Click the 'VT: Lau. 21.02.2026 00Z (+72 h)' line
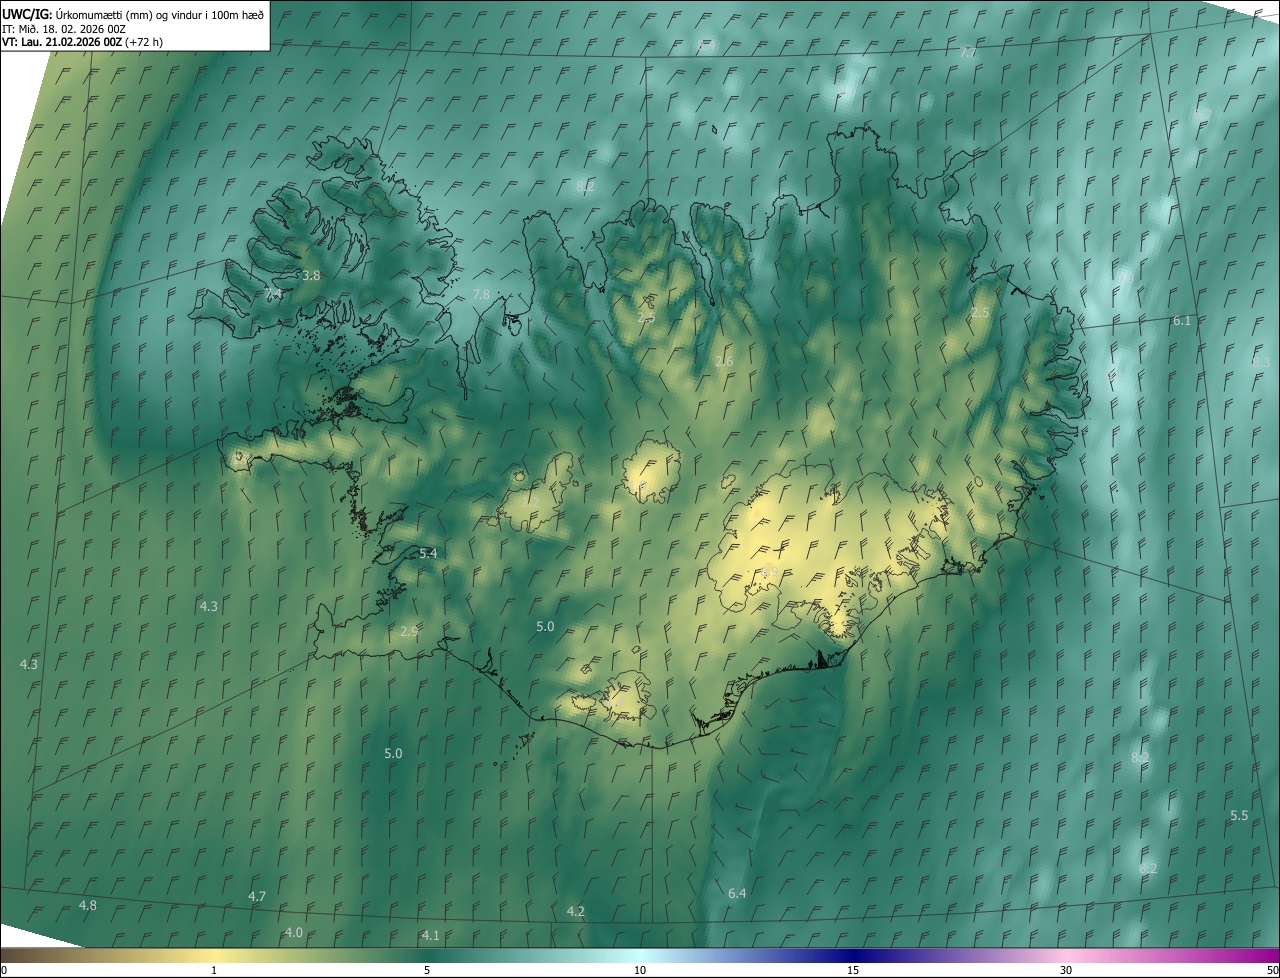 pos(82,42)
